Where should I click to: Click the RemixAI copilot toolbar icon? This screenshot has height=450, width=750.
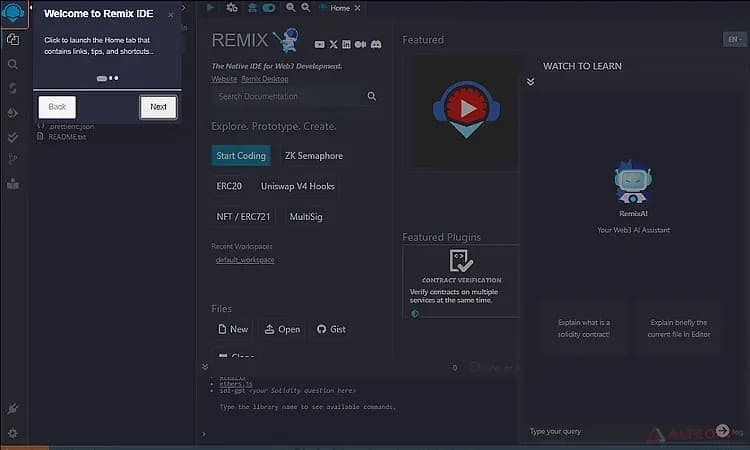pos(252,8)
